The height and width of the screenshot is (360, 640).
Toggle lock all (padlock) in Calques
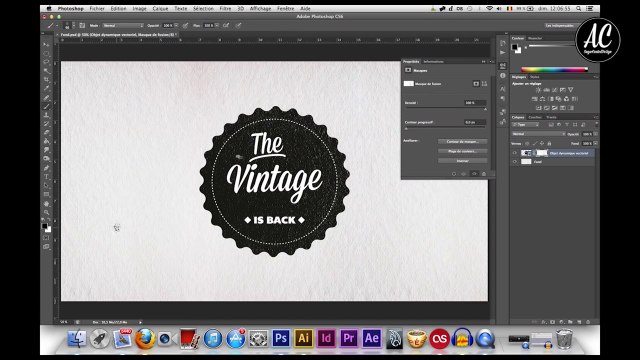click(549, 144)
